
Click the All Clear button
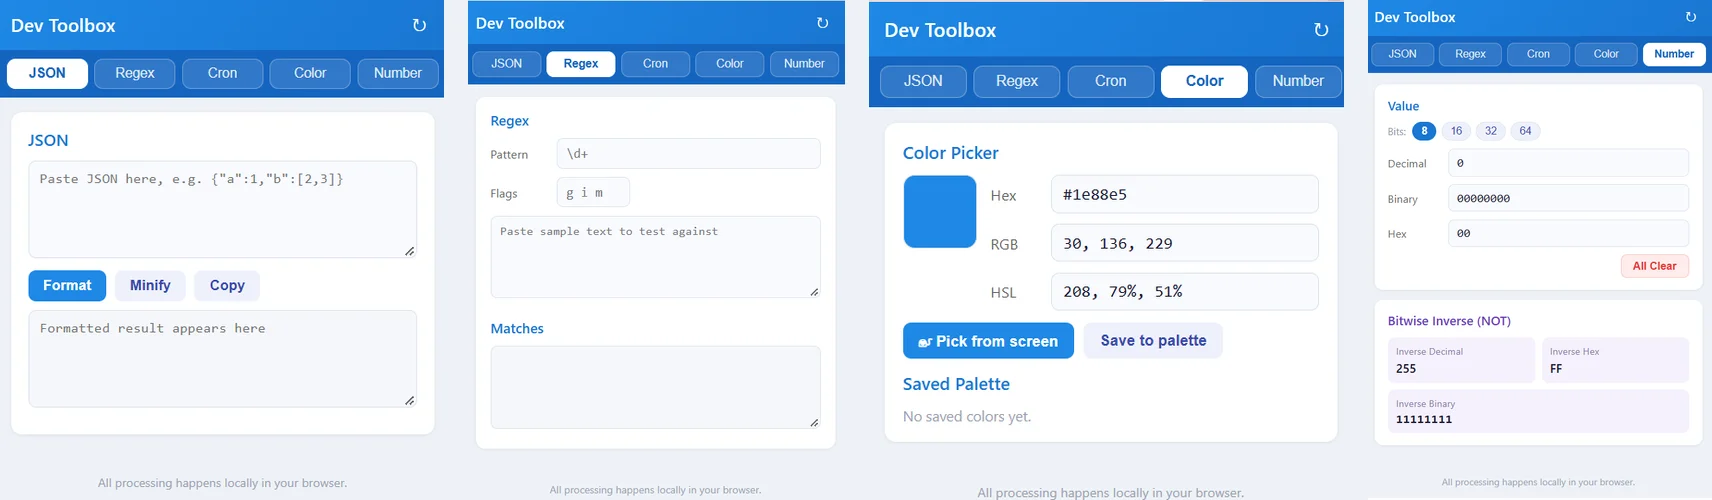(1654, 266)
